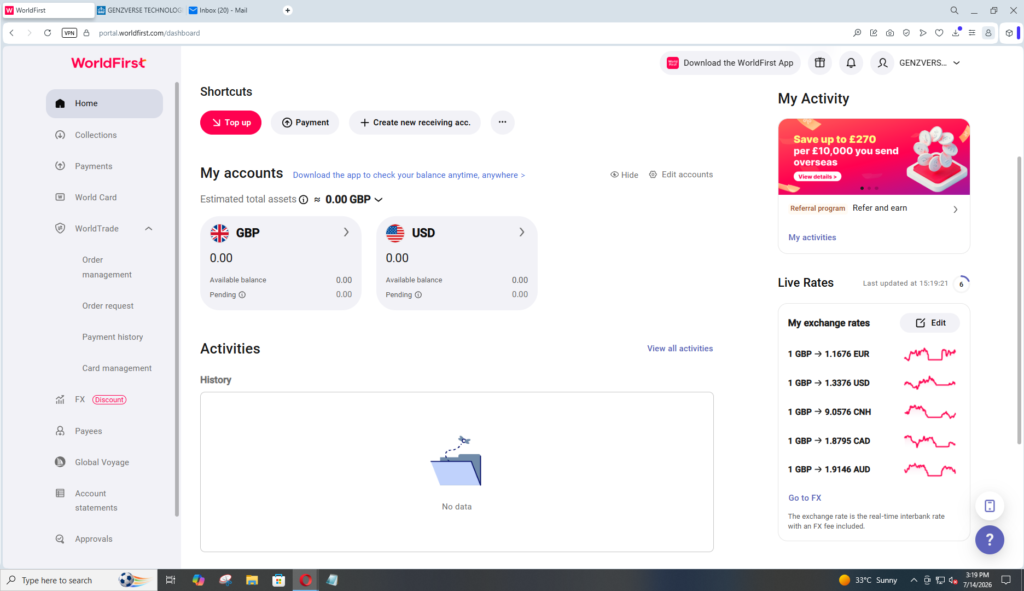This screenshot has width=1024, height=591.
Task: Click the address bar URL
Action: 150,33
